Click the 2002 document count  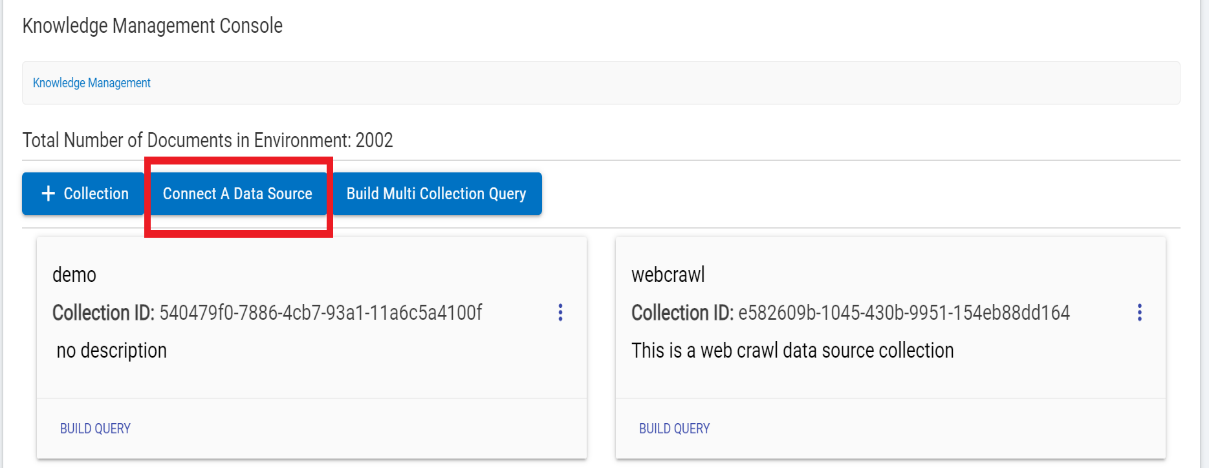[x=374, y=140]
